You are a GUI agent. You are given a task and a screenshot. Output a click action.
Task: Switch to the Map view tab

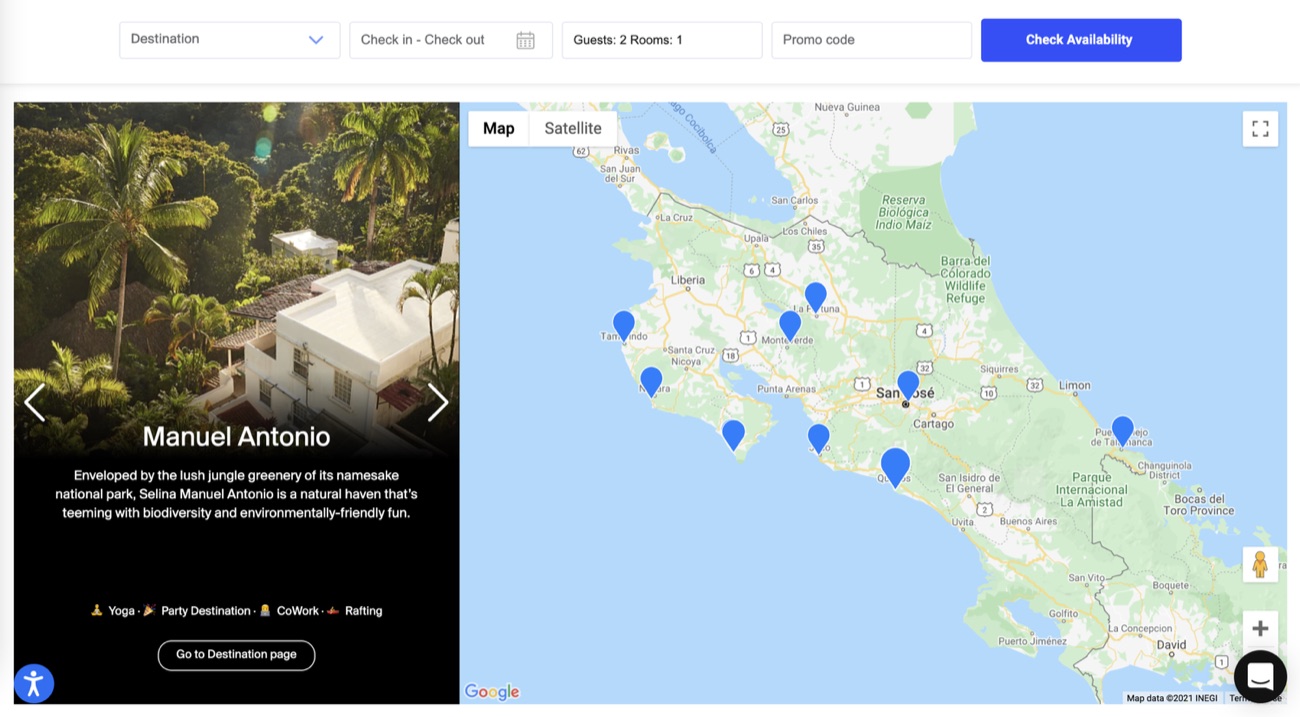(498, 128)
